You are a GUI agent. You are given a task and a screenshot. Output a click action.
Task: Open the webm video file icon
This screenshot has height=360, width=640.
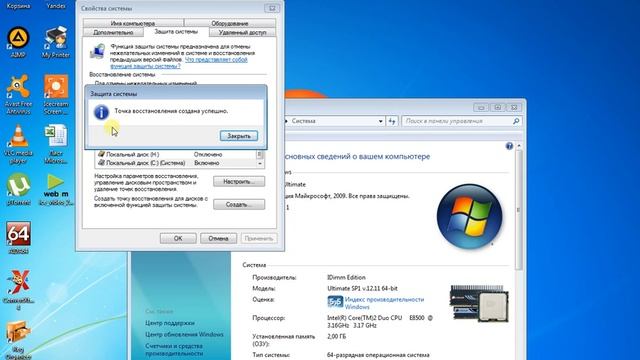[x=56, y=189]
